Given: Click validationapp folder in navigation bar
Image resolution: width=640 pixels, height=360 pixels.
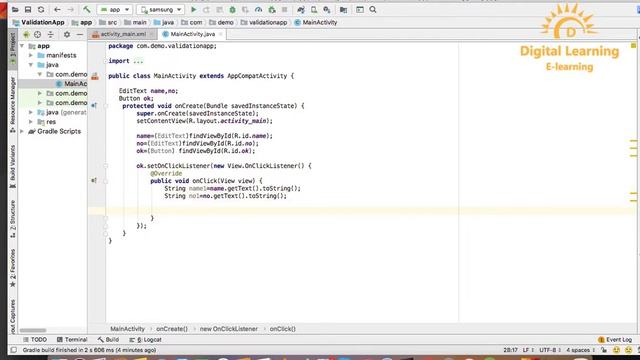Looking at the screenshot, I should click(264, 22).
